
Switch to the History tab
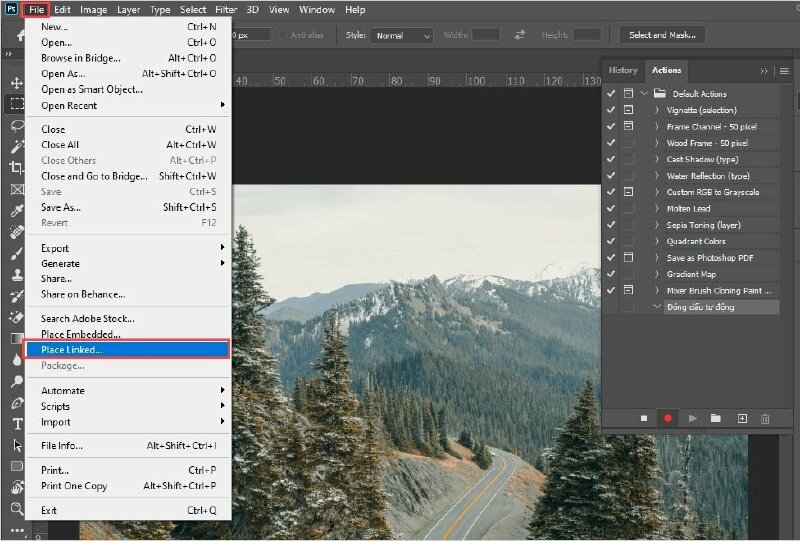tap(622, 70)
